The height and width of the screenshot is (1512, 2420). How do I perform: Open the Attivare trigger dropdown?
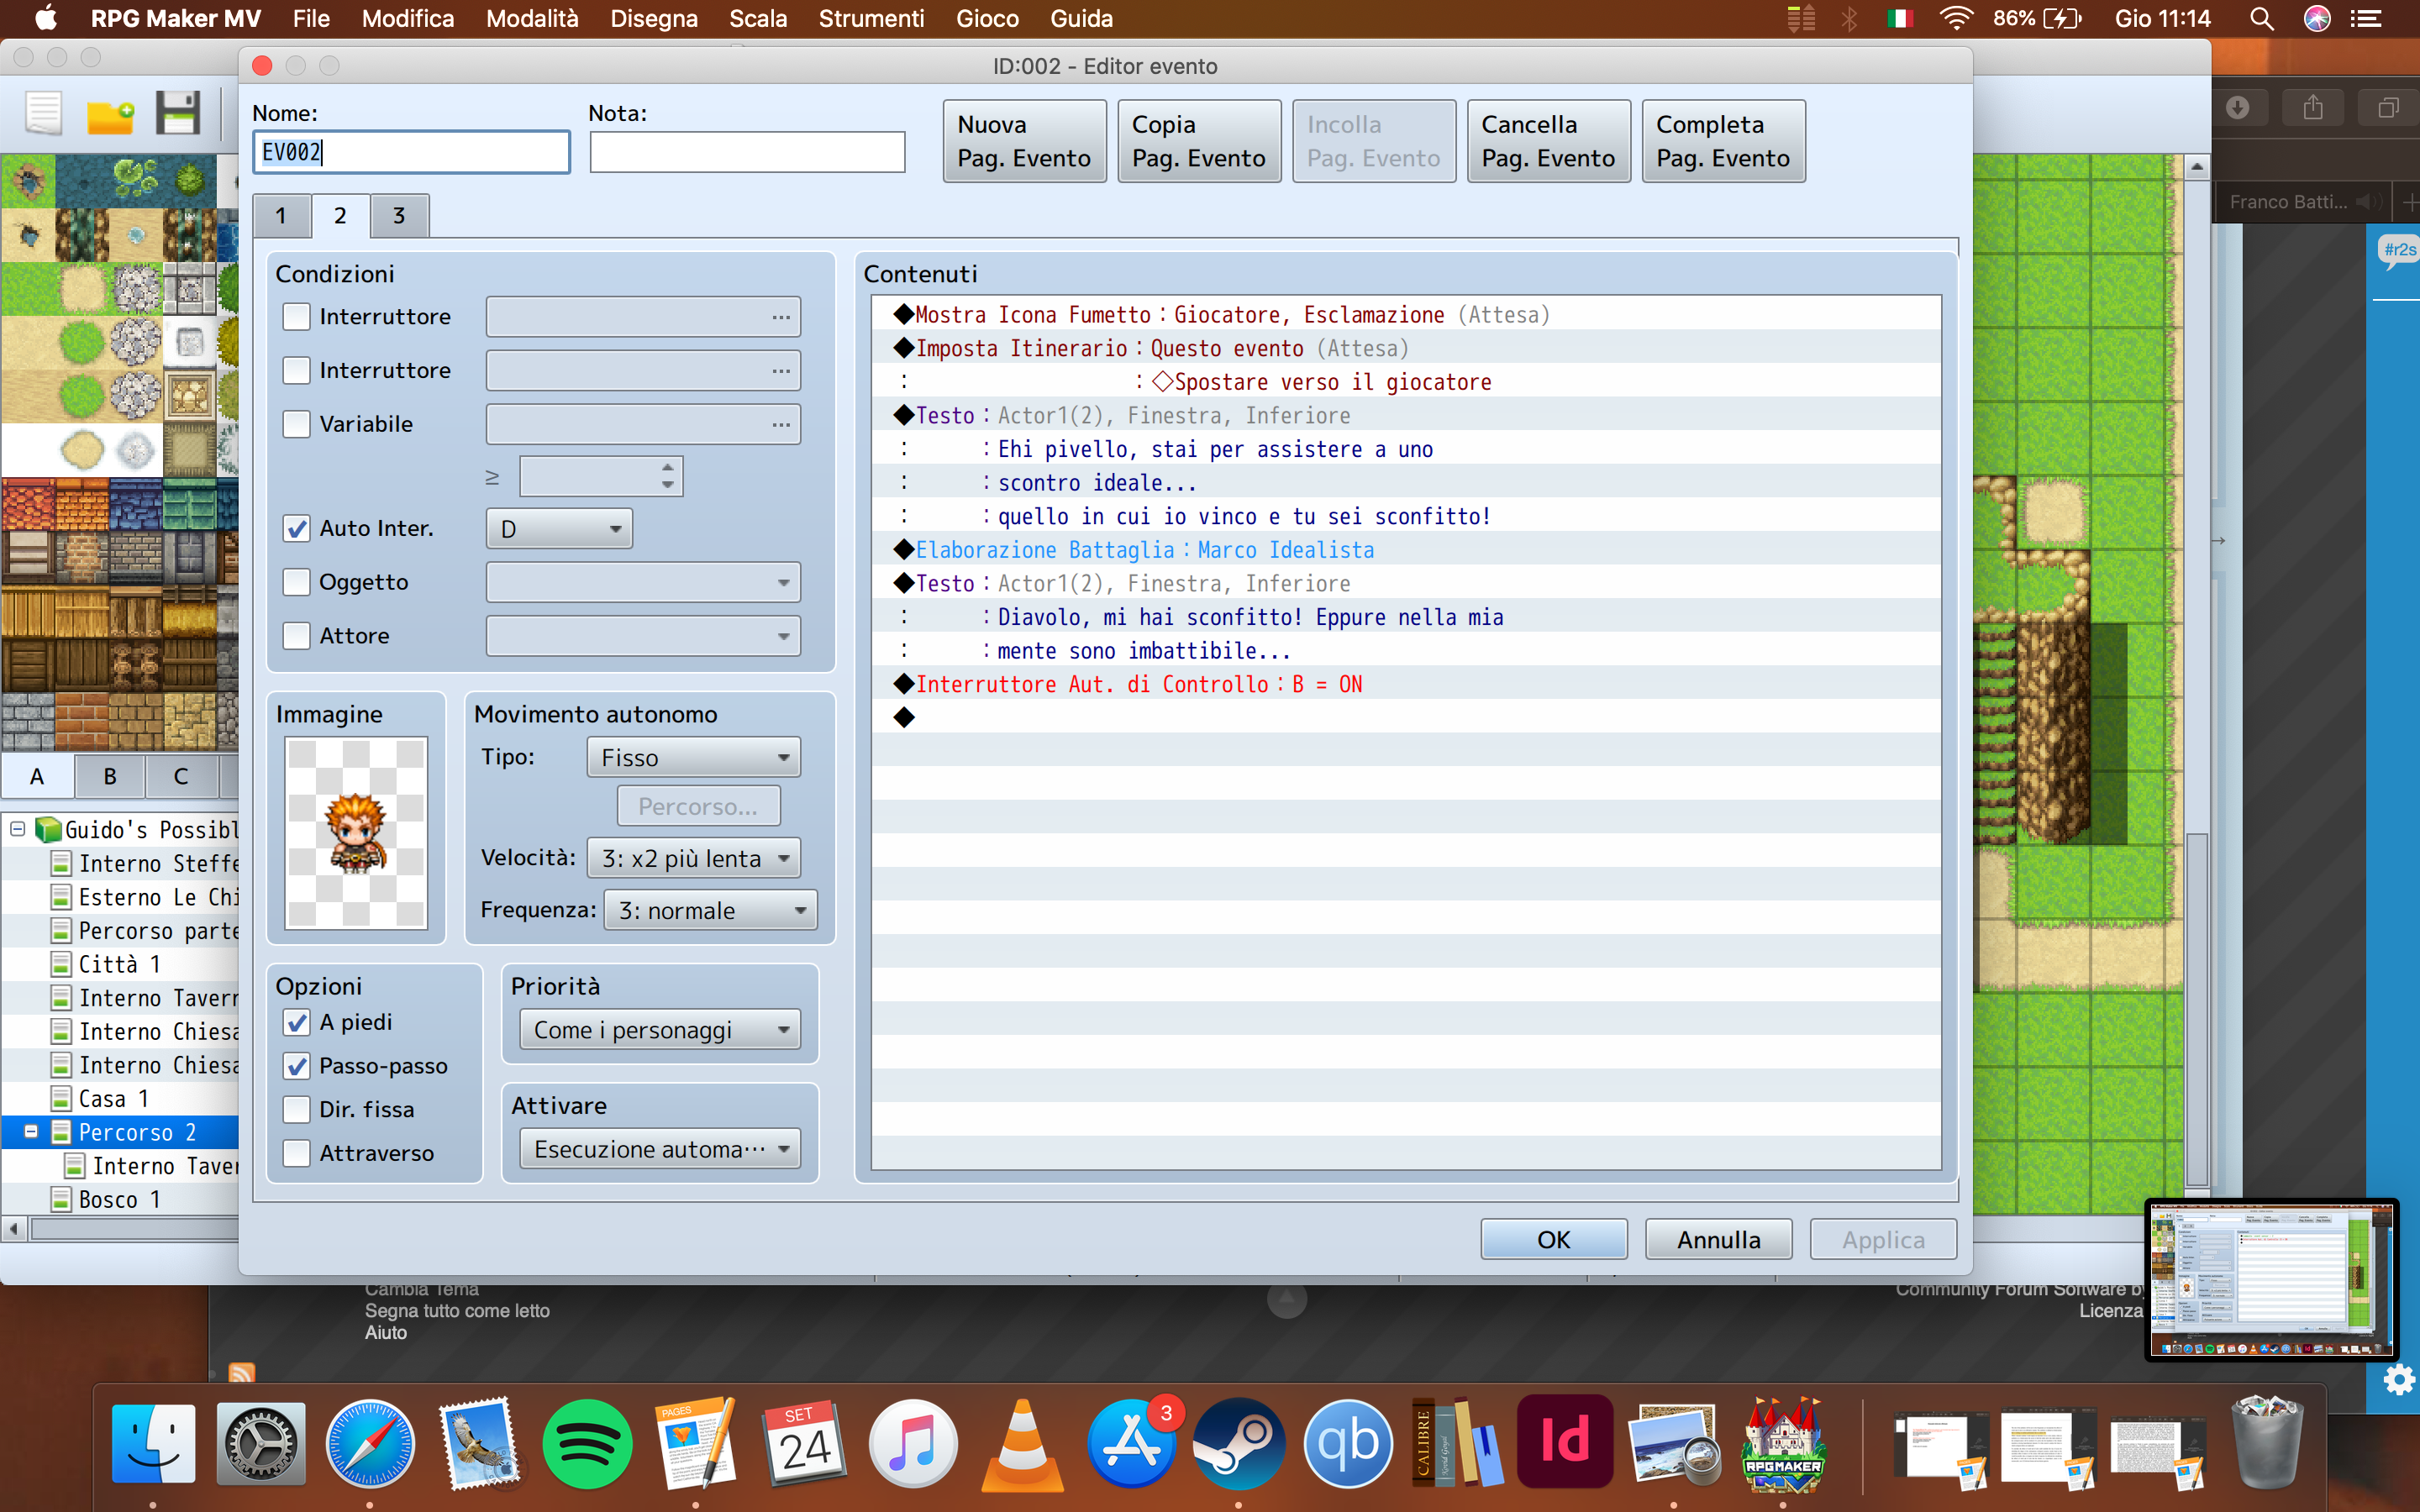click(x=660, y=1149)
